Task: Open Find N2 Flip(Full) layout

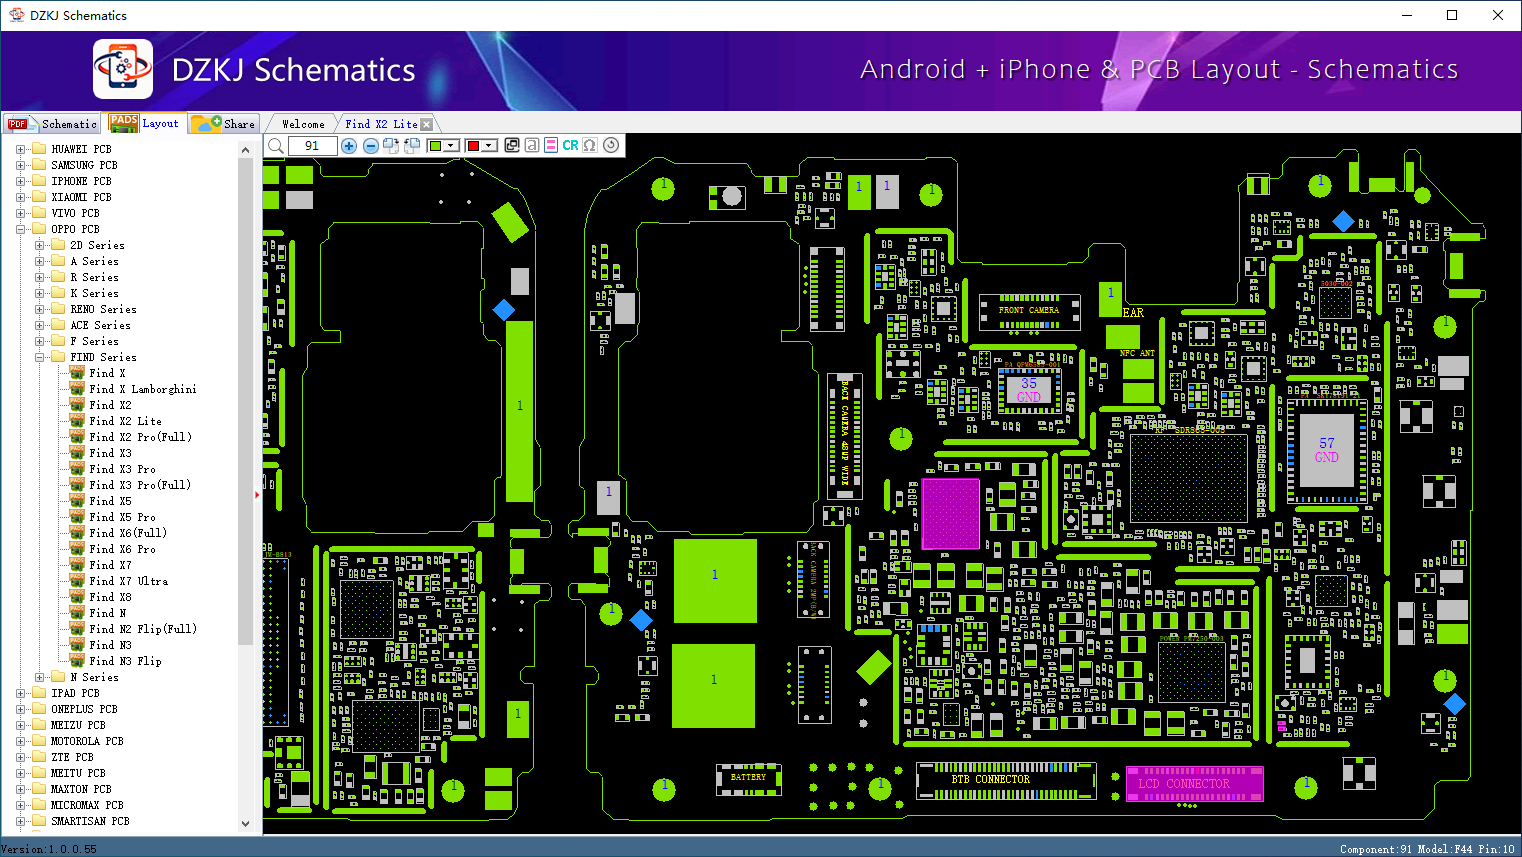Action: [143, 629]
